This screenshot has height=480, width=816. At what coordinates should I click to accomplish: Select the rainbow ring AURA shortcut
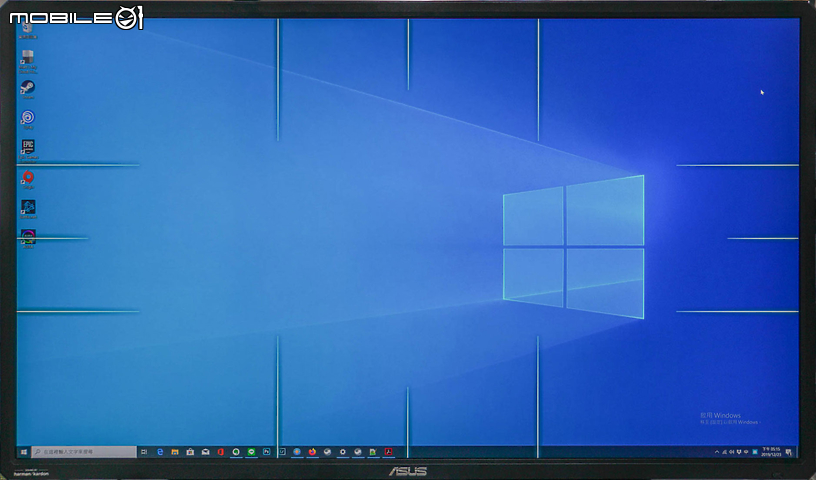[28, 239]
